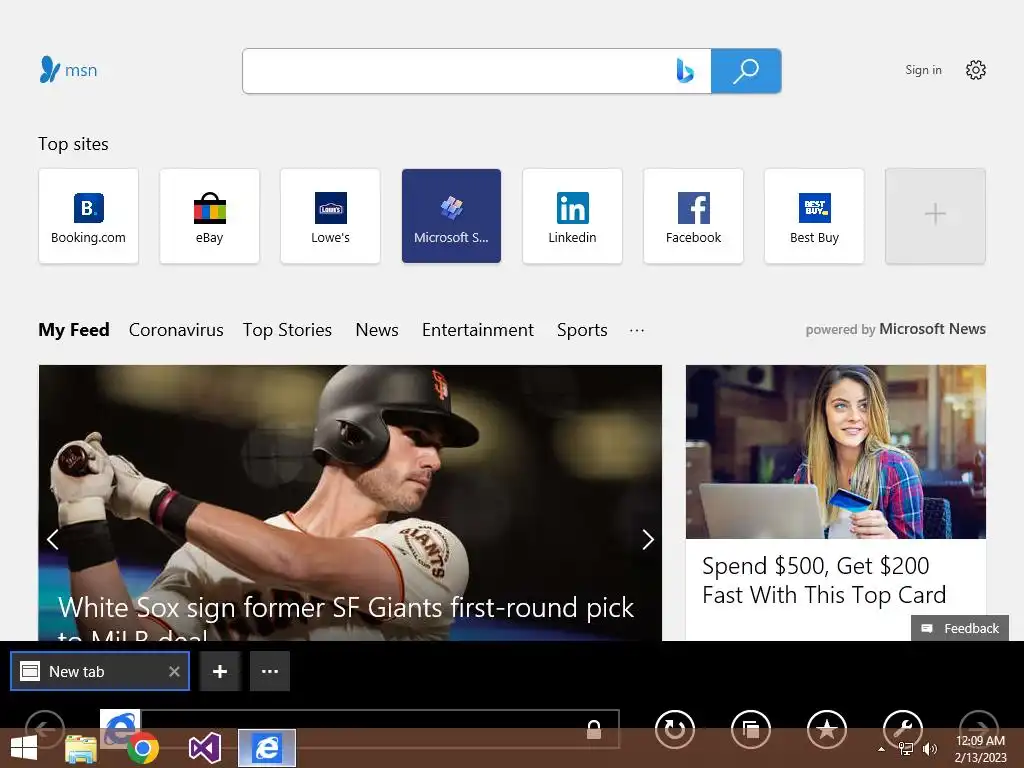The image size is (1024, 768).
Task: Switch to Internet Explorer taskbar button
Action: coord(266,748)
